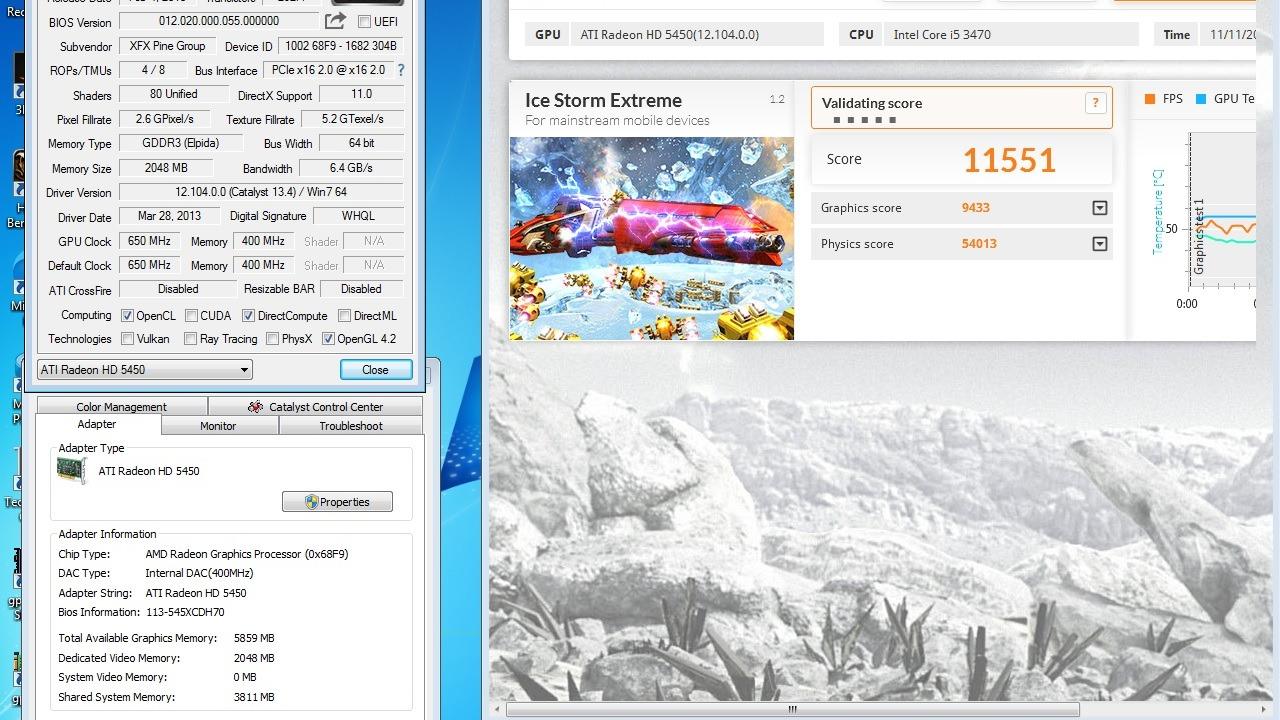Click the blue GPU temperature legend square
1280x720 pixels.
tap(1200, 99)
